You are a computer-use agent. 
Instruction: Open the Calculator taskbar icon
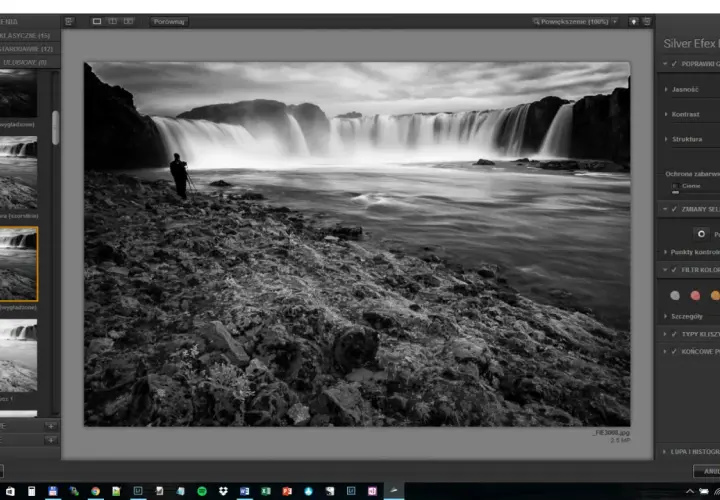[x=32, y=491]
